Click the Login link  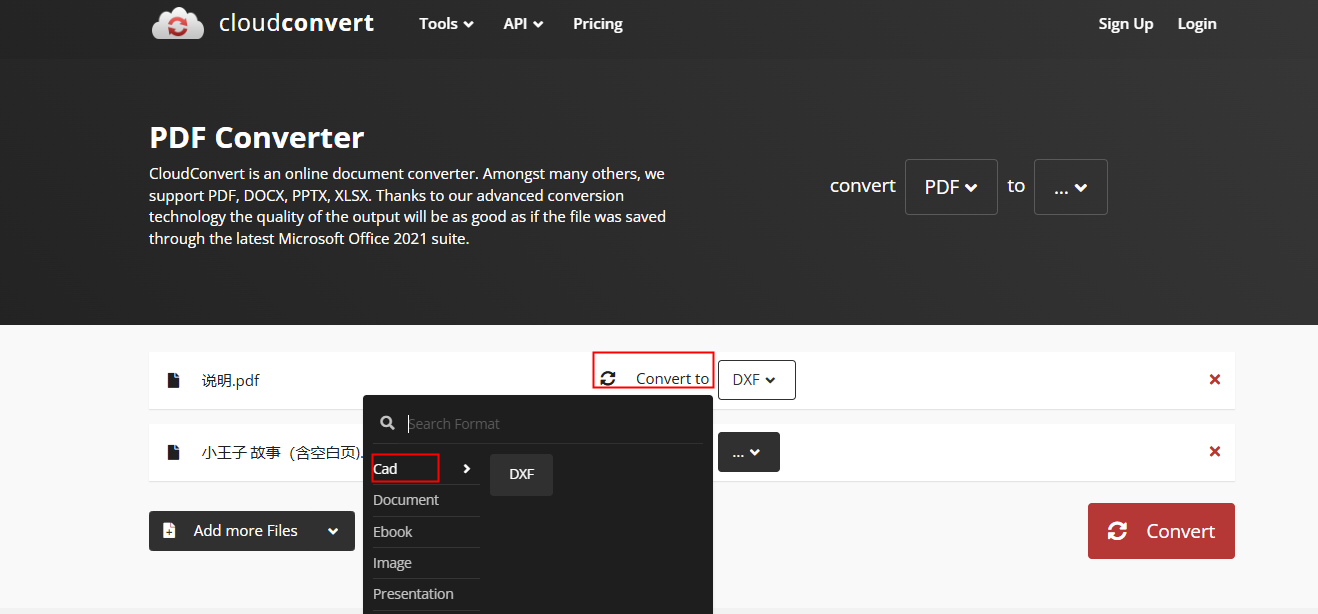point(1197,23)
